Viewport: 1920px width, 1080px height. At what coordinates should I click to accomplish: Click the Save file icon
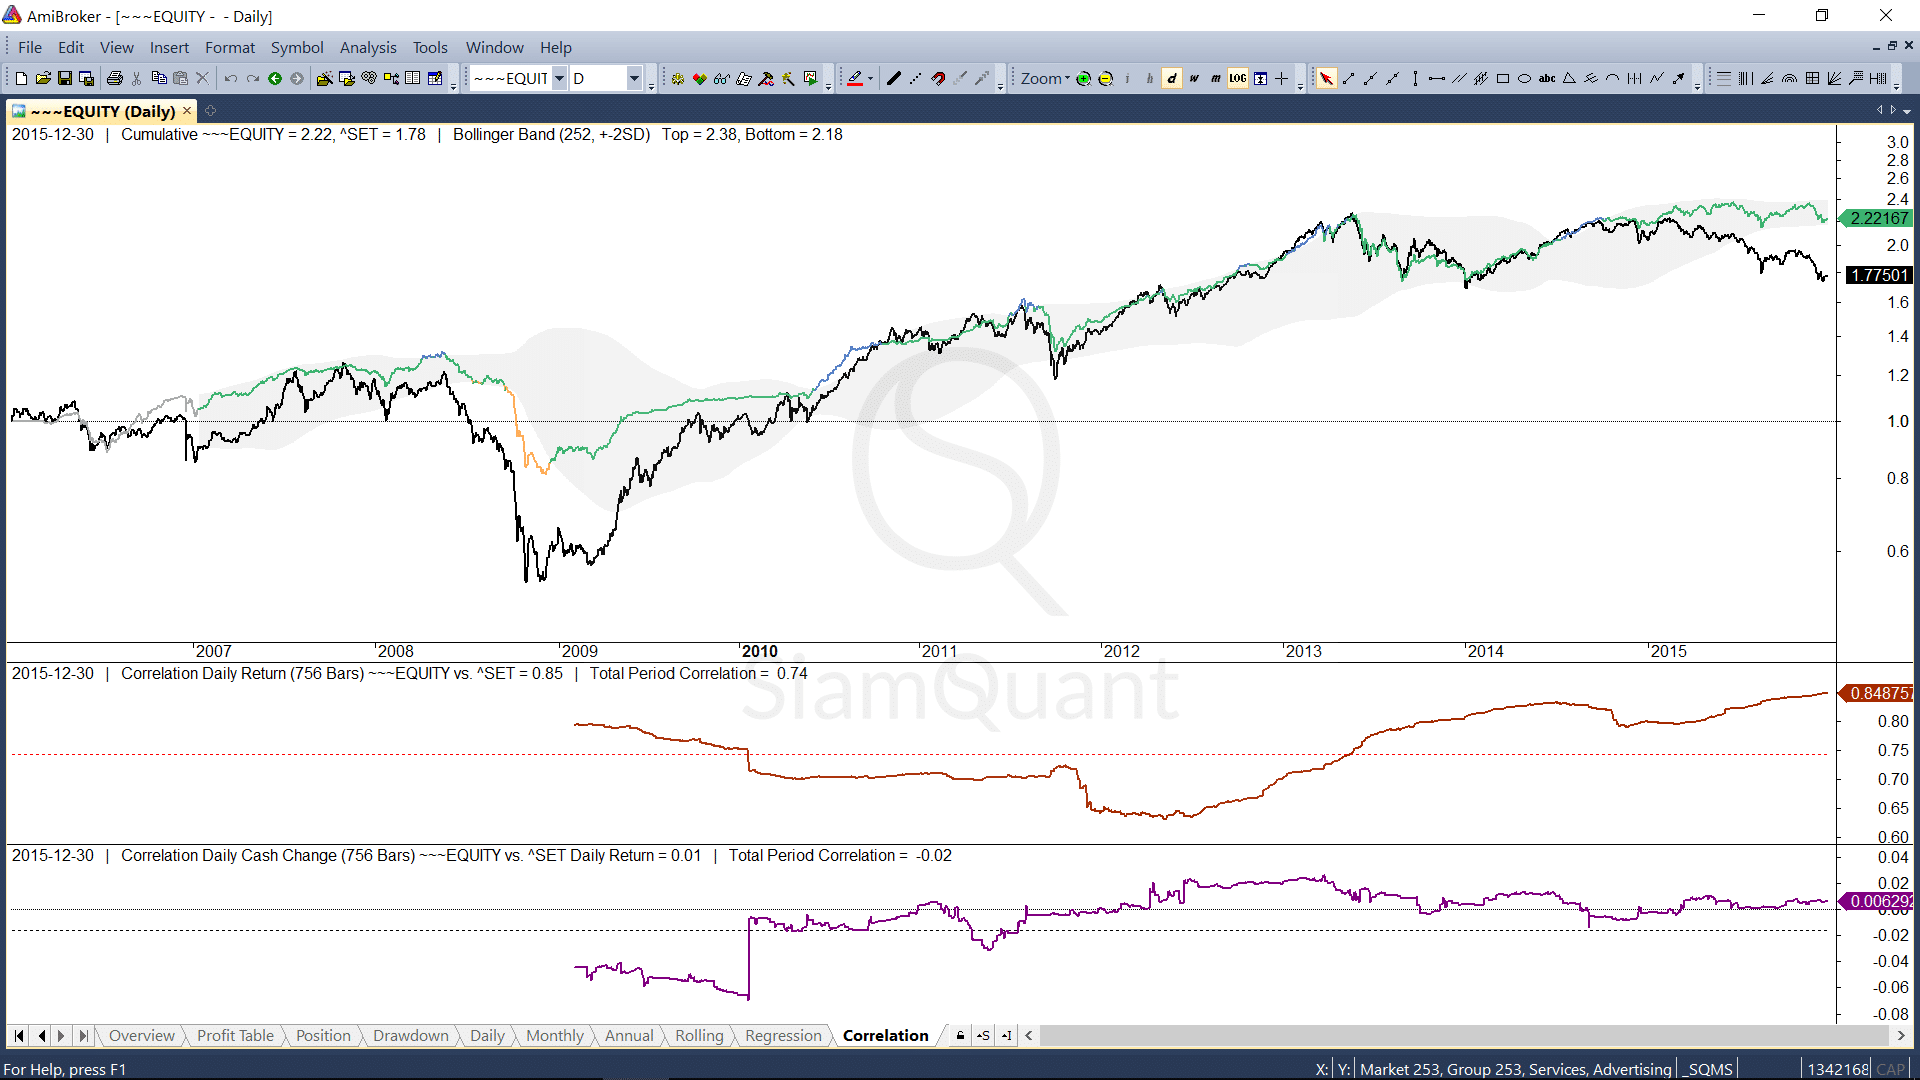(x=65, y=78)
